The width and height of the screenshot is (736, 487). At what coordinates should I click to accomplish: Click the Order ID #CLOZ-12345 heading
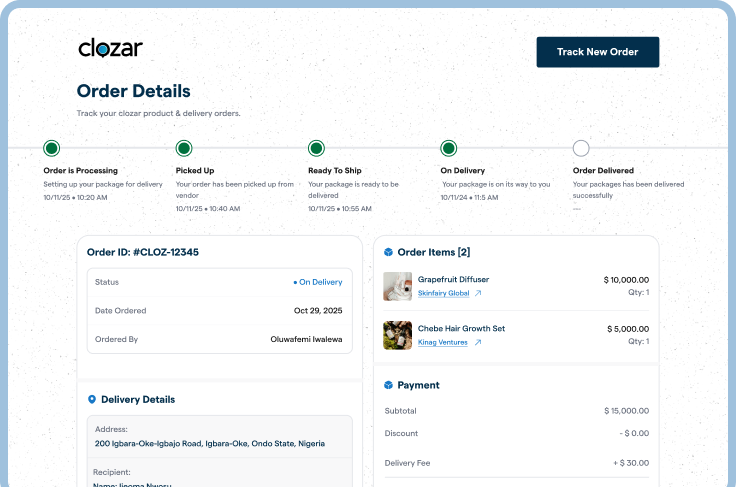[x=143, y=252]
